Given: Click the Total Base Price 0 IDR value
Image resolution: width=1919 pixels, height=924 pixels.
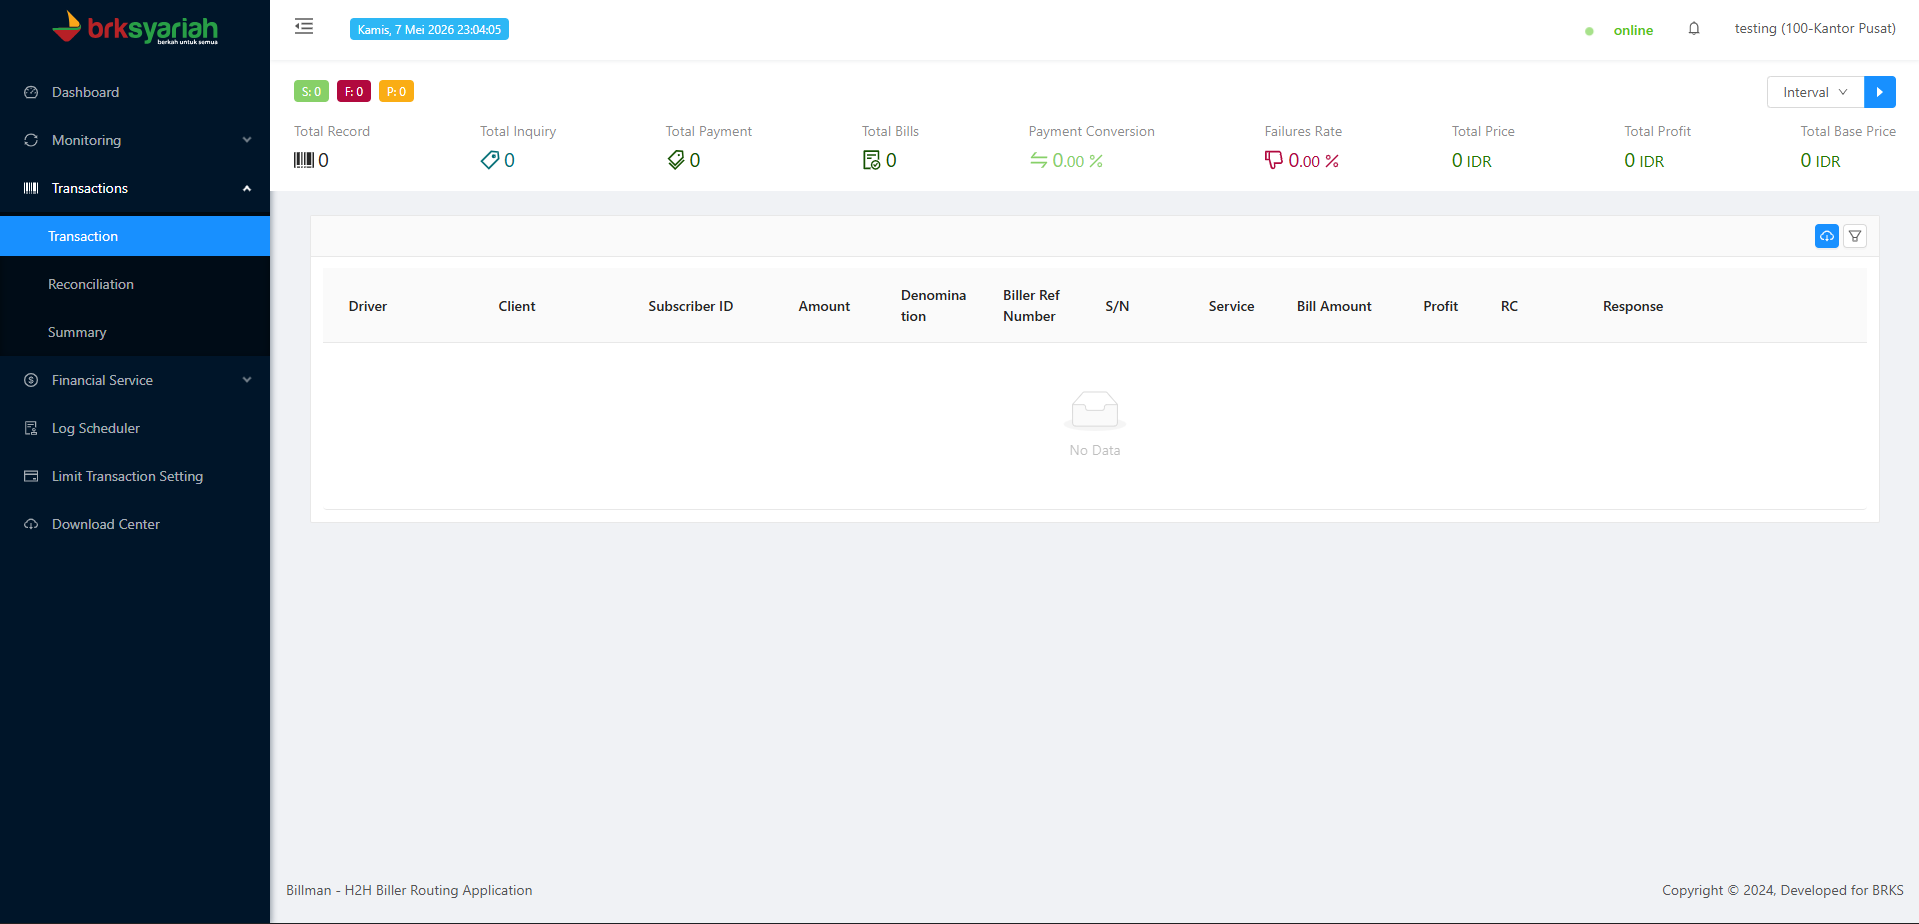Looking at the screenshot, I should (x=1820, y=161).
